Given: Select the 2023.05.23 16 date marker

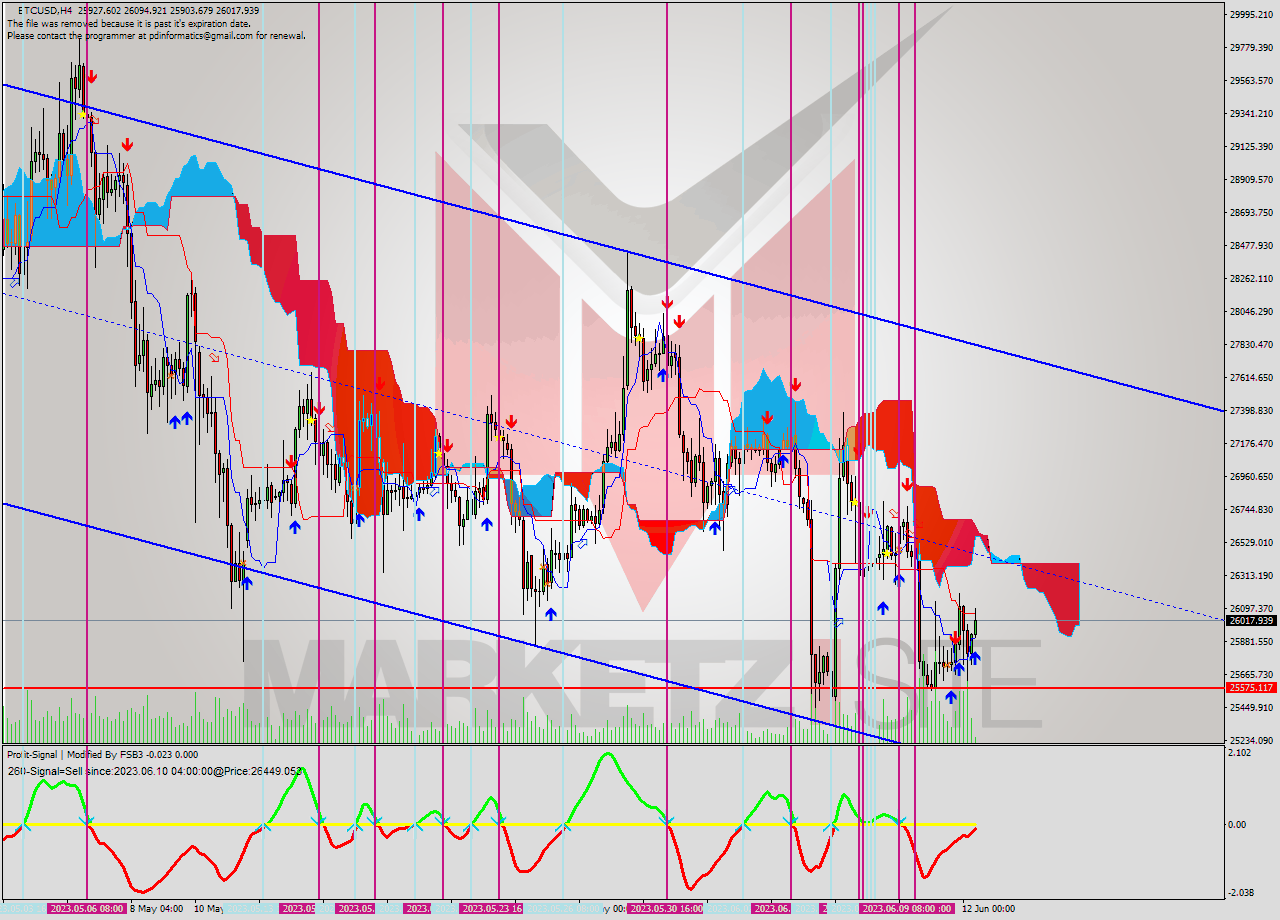Looking at the screenshot, I should [x=491, y=908].
